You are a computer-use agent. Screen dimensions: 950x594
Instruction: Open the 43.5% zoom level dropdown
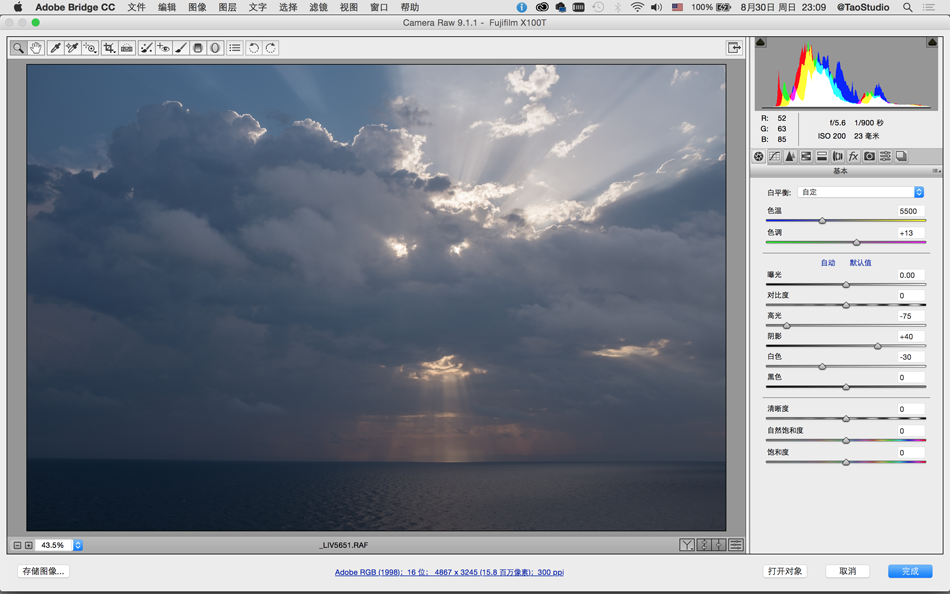coord(78,546)
